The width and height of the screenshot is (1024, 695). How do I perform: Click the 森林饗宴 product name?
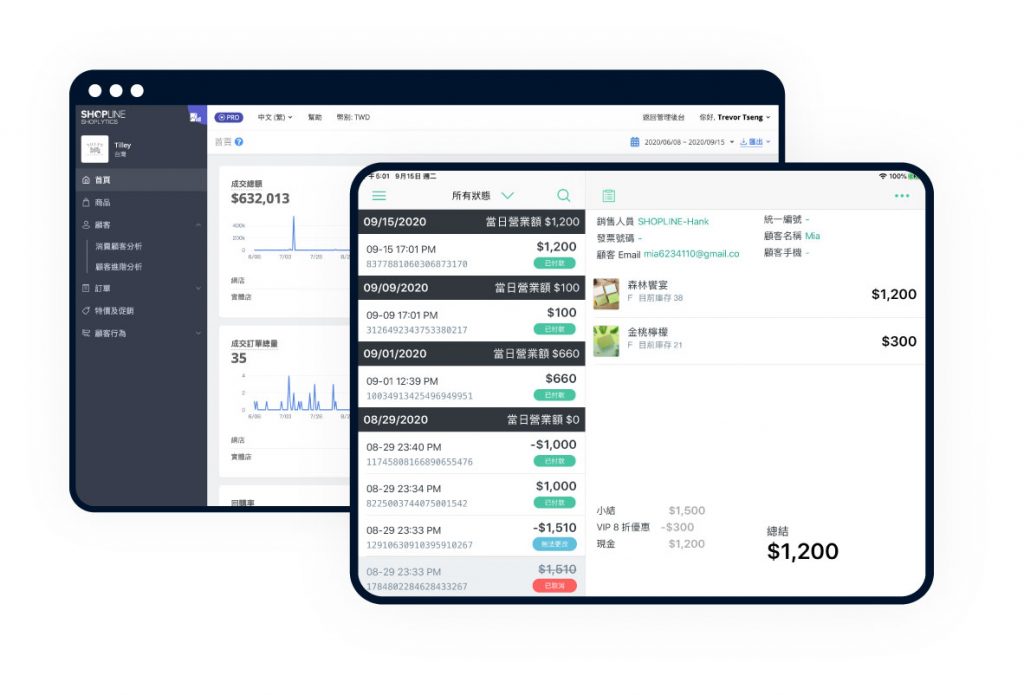[647, 285]
